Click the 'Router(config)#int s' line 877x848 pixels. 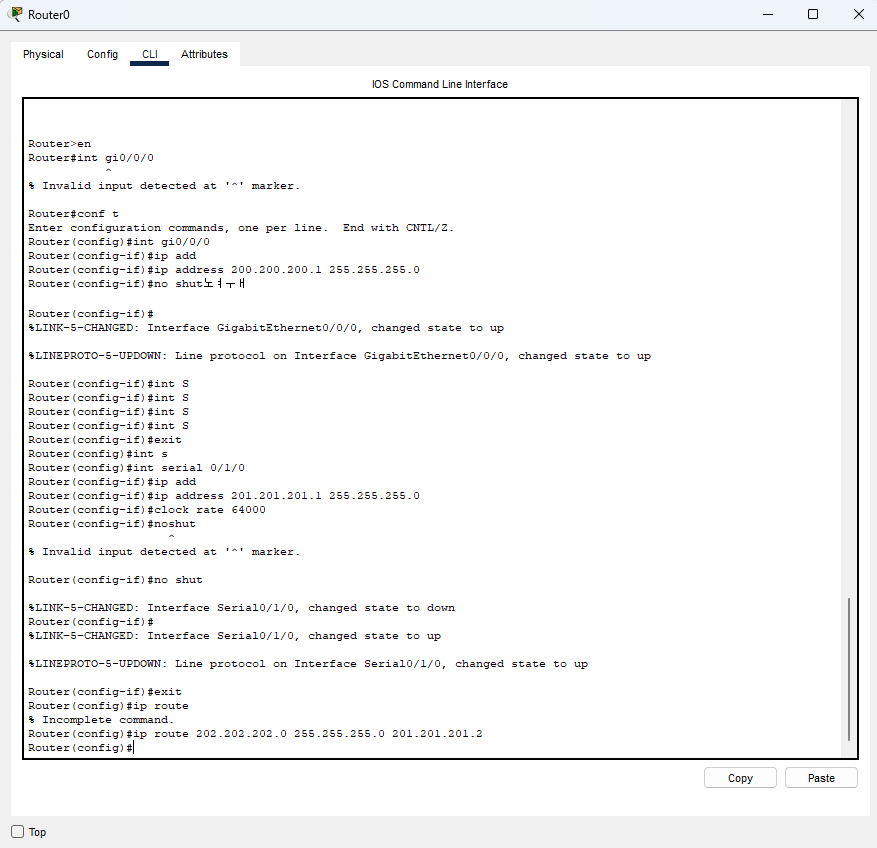(98, 454)
